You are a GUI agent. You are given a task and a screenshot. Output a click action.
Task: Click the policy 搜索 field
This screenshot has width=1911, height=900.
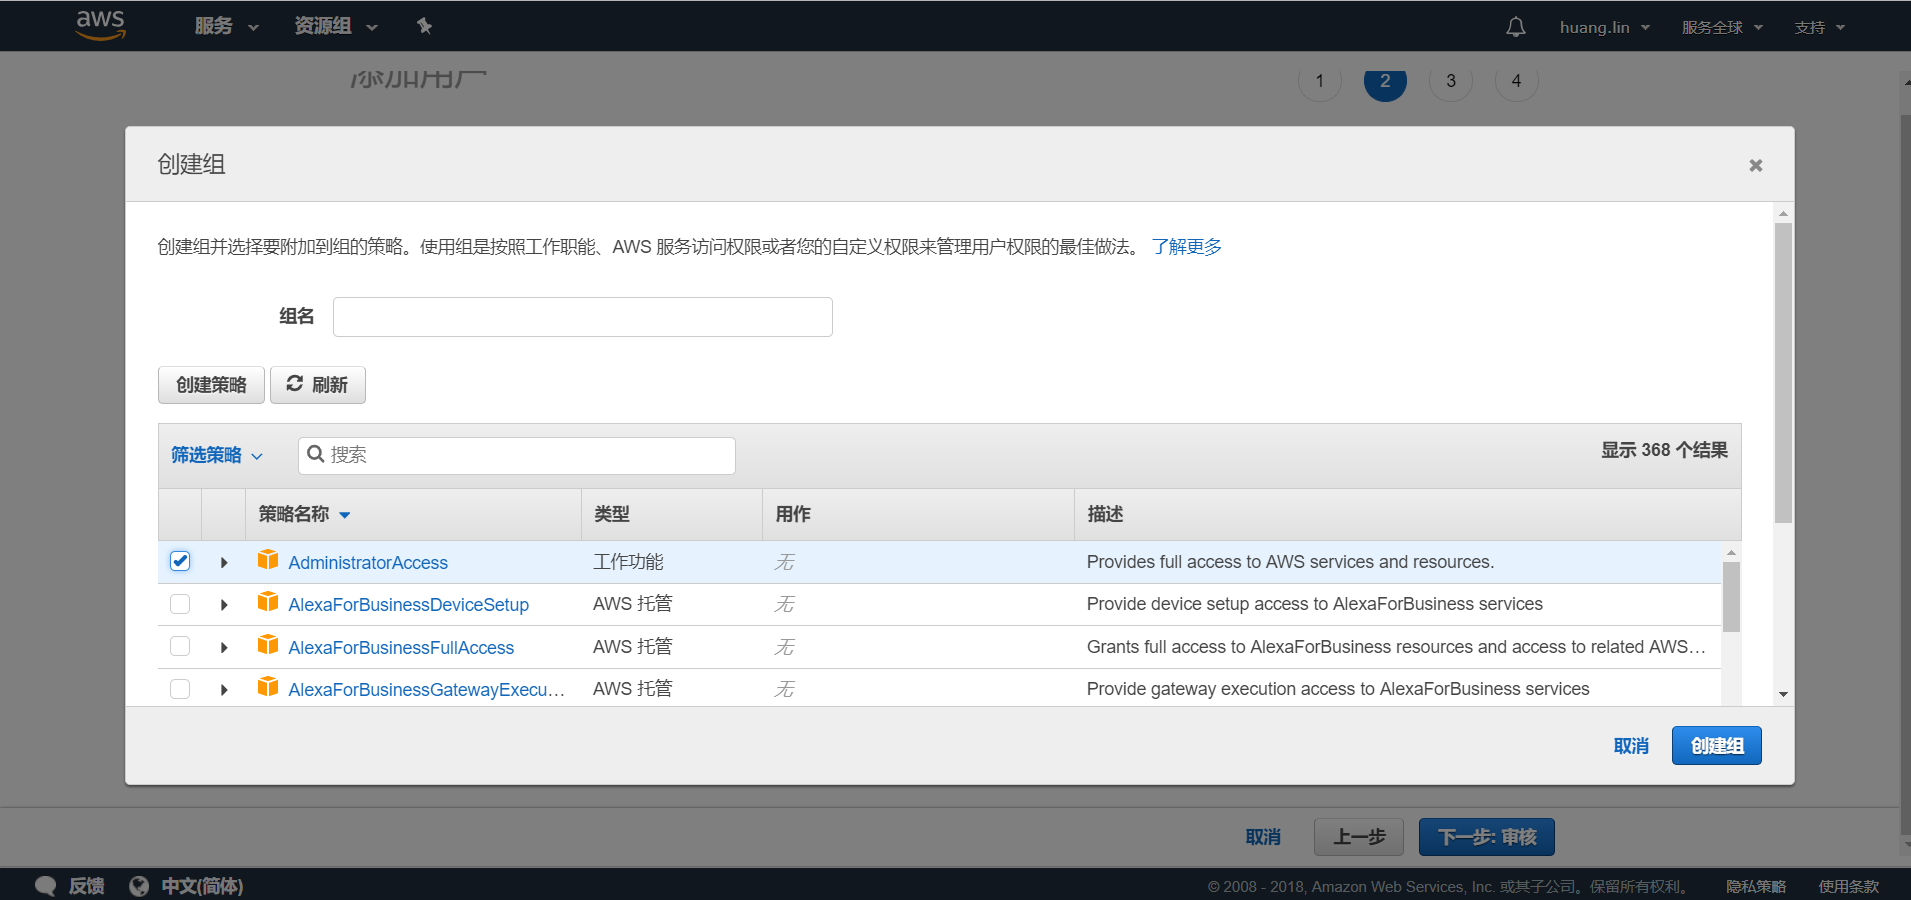[x=517, y=456]
